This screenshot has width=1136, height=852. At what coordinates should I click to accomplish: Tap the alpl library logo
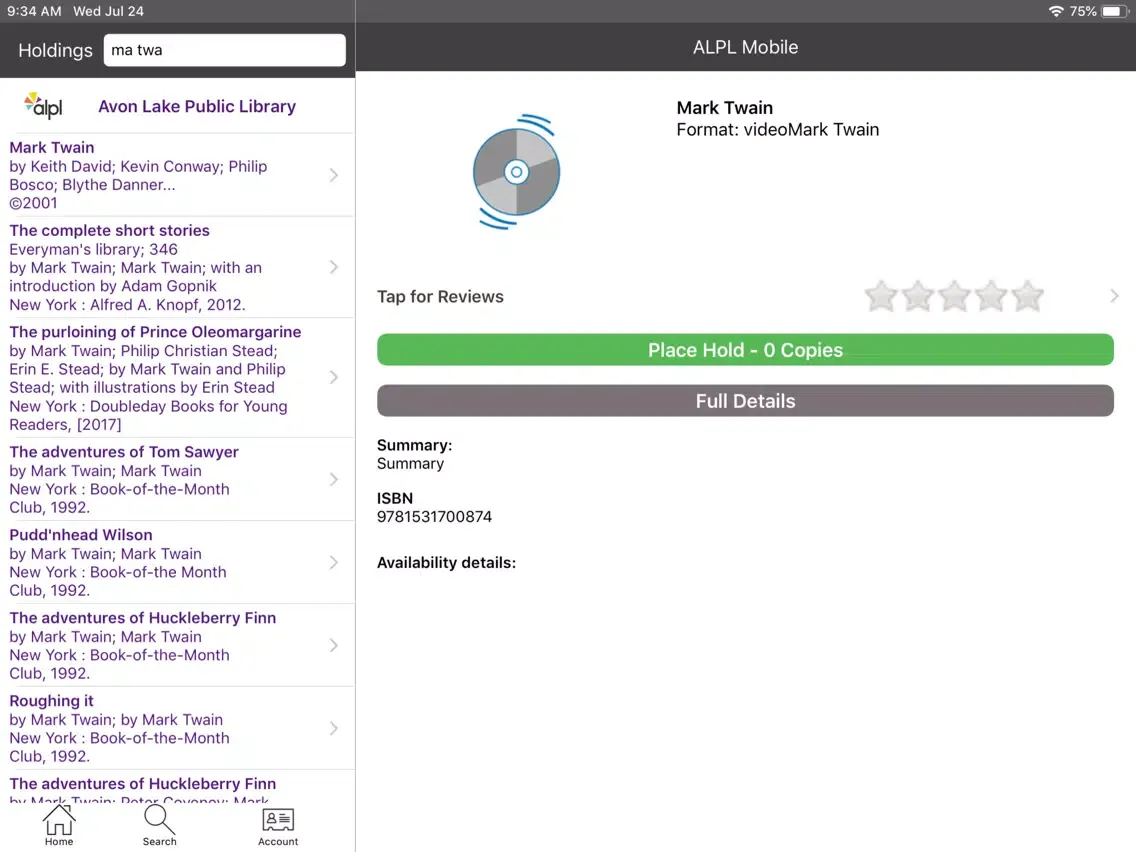[x=43, y=106]
